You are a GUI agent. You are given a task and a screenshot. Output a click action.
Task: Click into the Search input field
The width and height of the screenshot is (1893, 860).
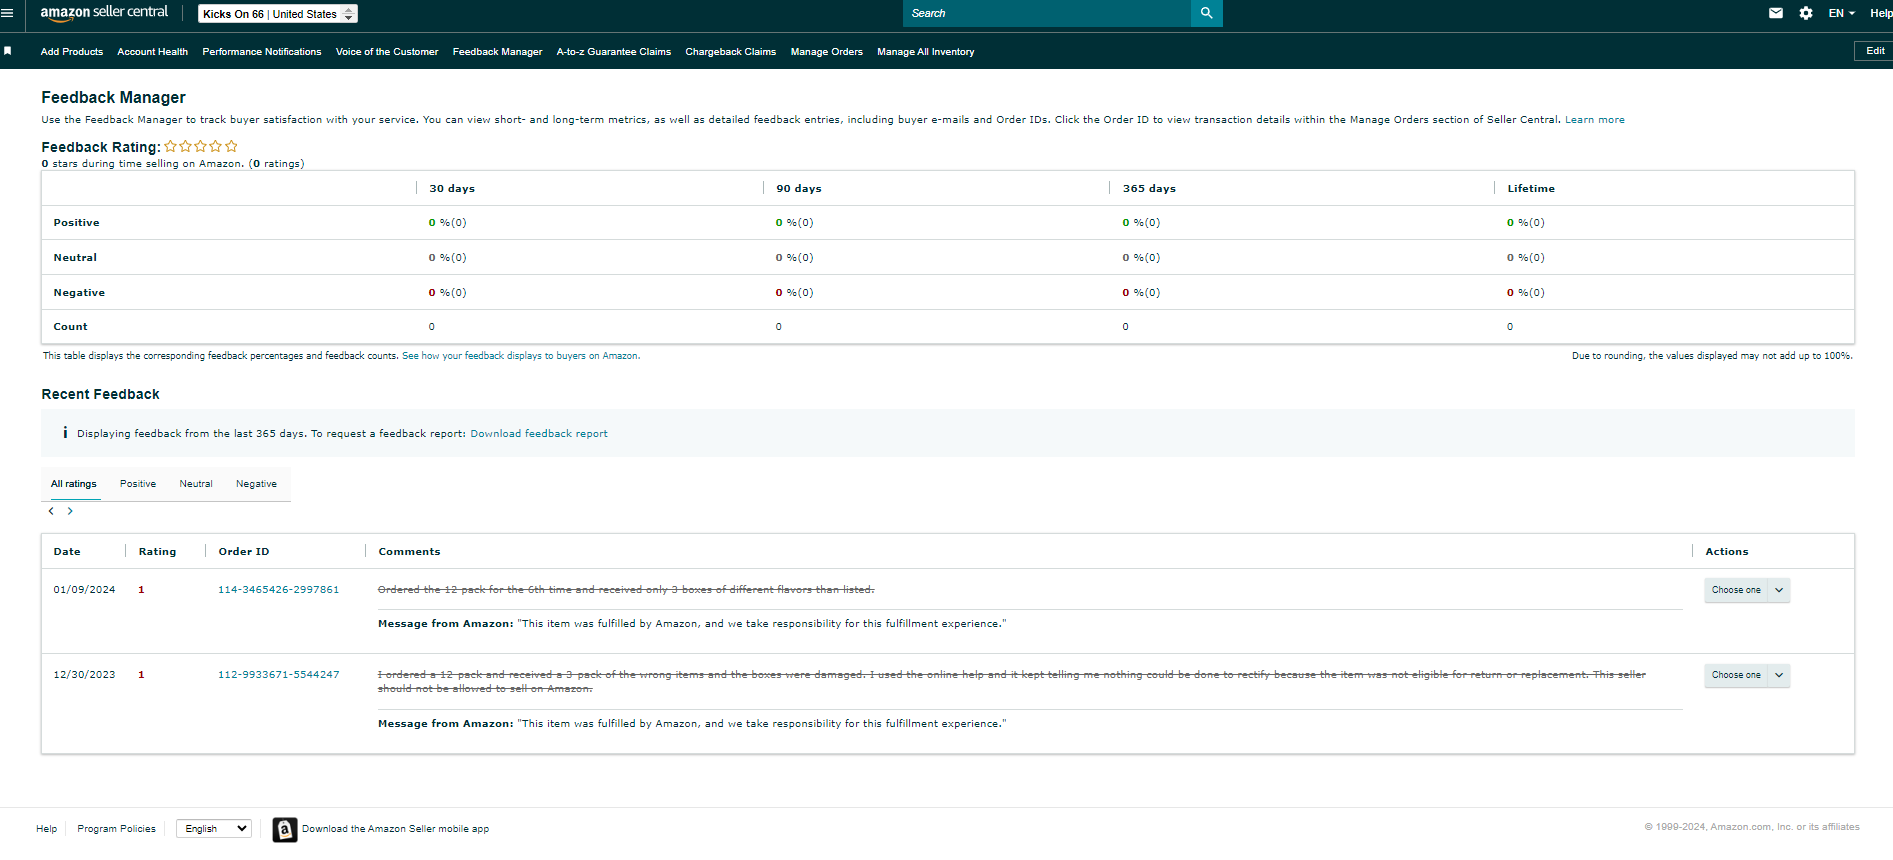(x=1047, y=13)
